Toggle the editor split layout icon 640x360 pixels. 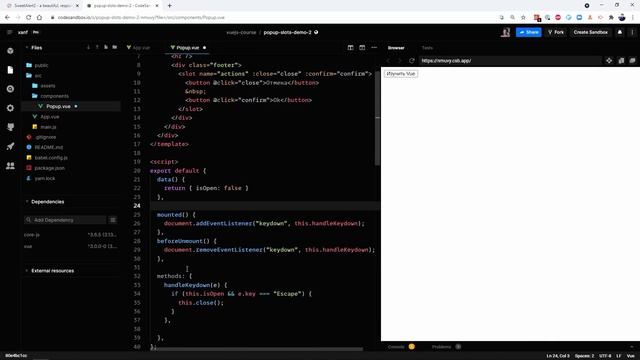[x=350, y=47]
